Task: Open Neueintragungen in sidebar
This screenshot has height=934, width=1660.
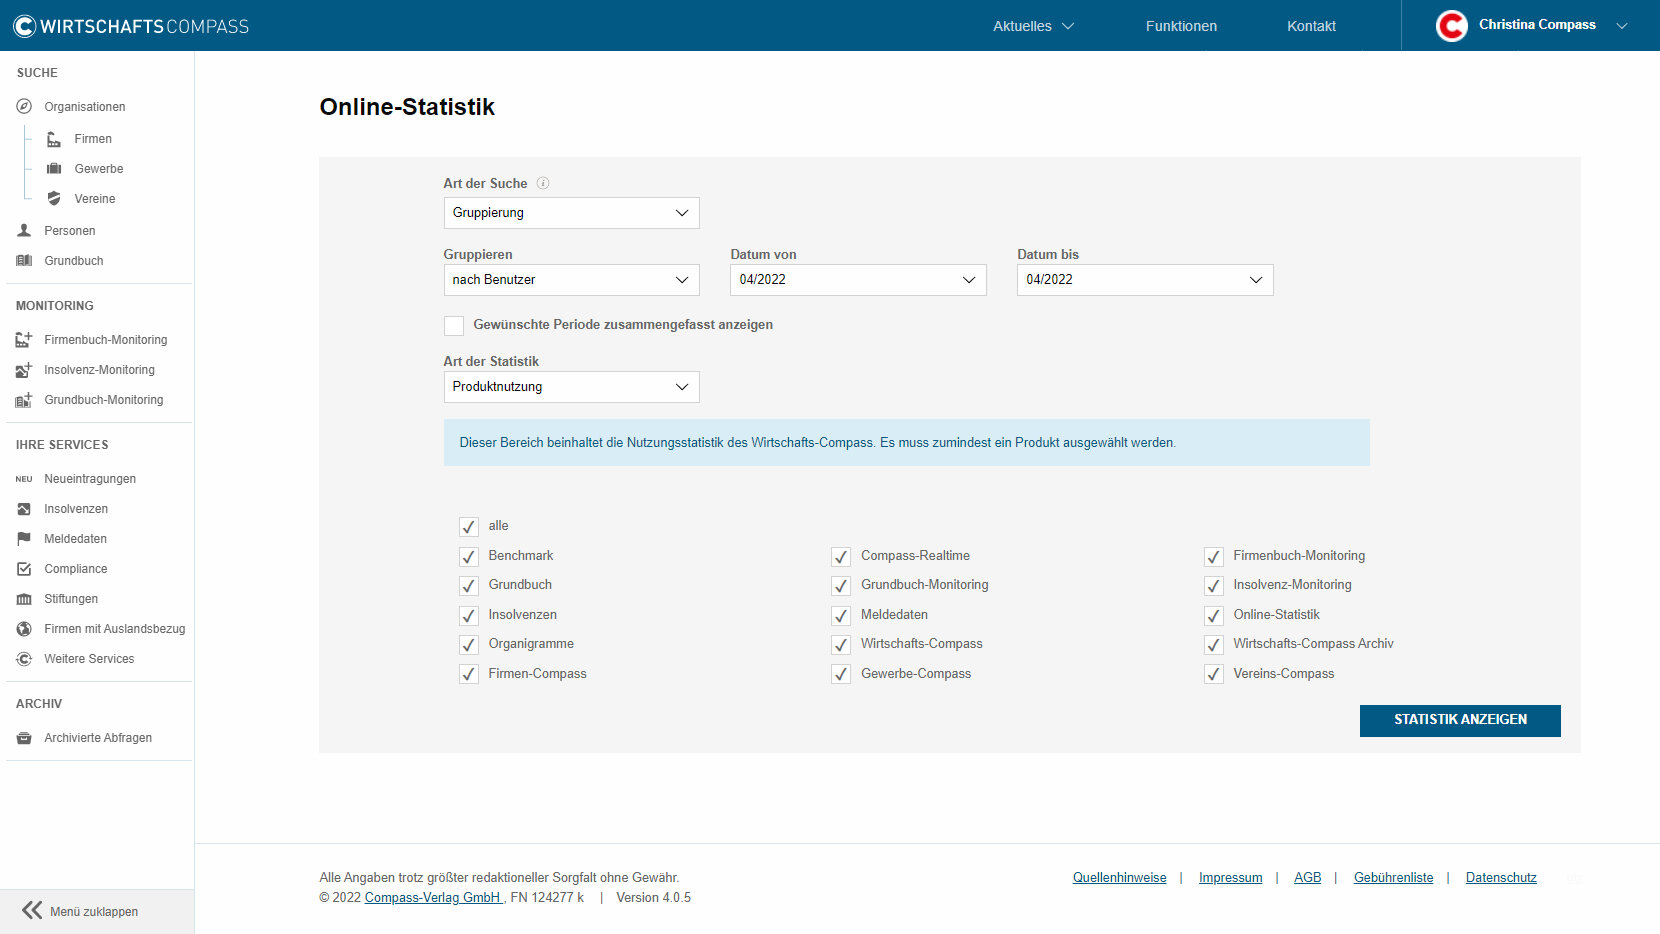Action: (x=90, y=479)
